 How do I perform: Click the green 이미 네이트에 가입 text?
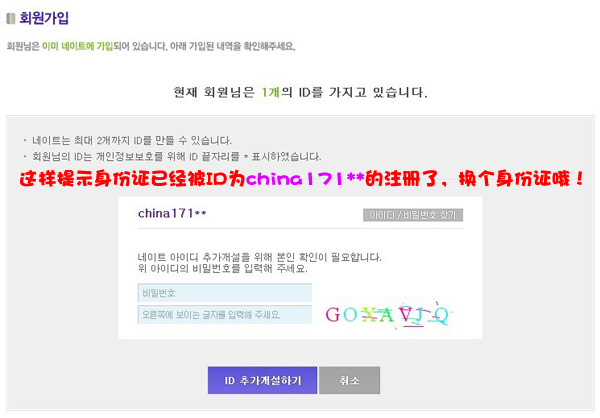[77, 46]
